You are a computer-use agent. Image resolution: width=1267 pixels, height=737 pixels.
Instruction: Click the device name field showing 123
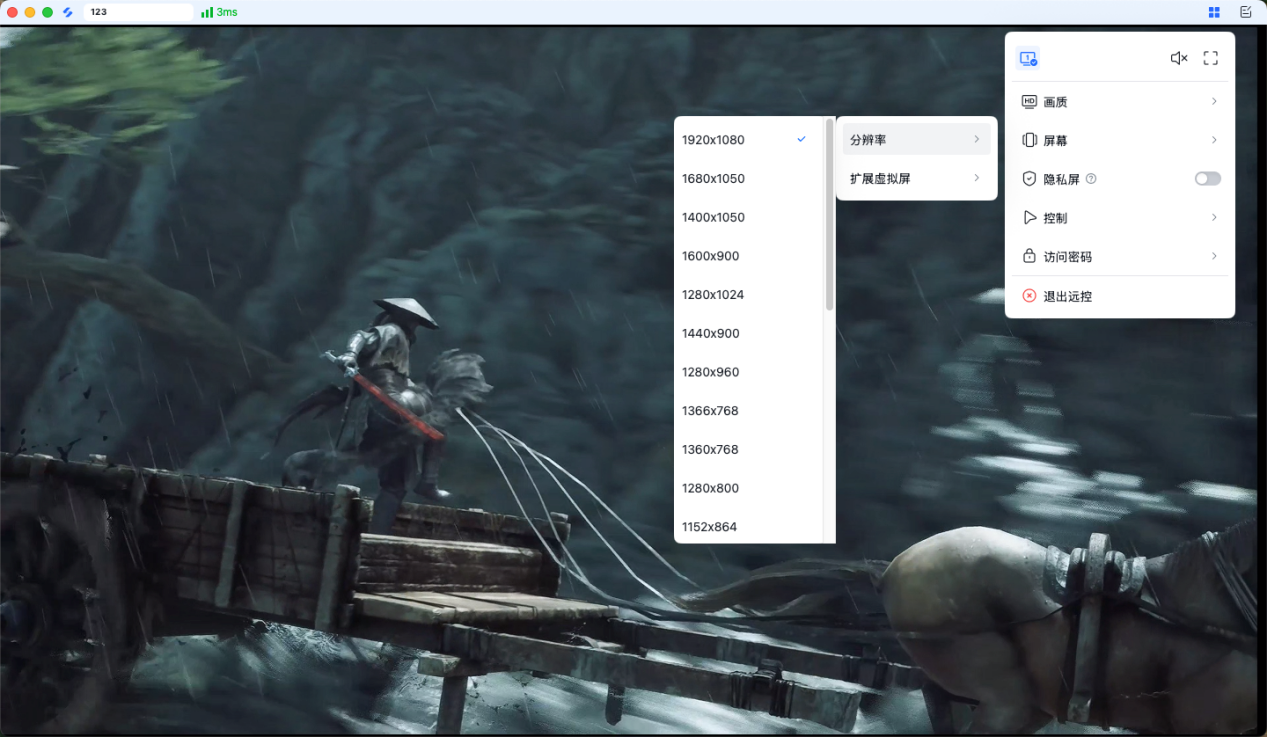coord(138,12)
